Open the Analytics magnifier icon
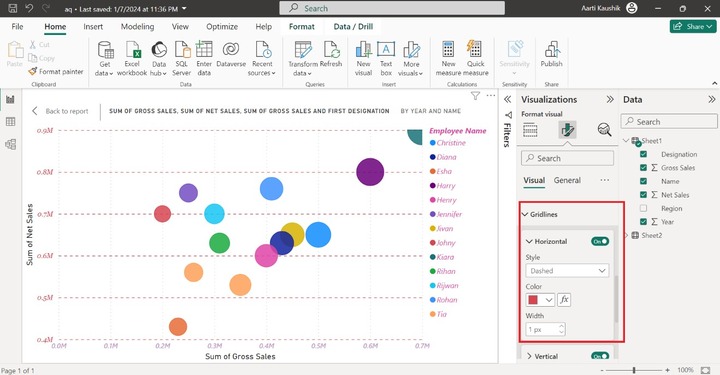Viewport: 720px width, 375px height. click(604, 130)
